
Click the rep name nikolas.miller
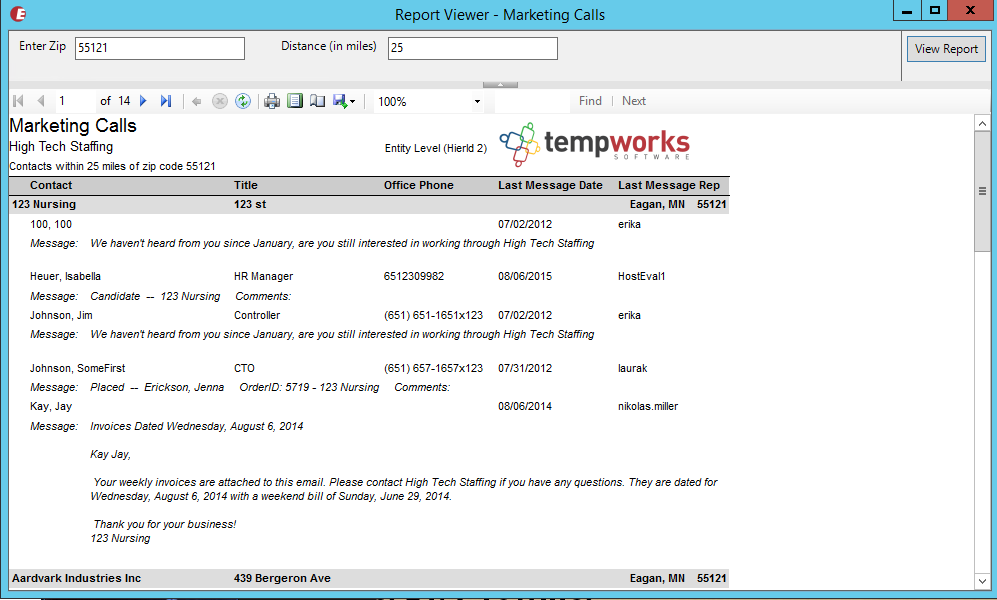648,406
